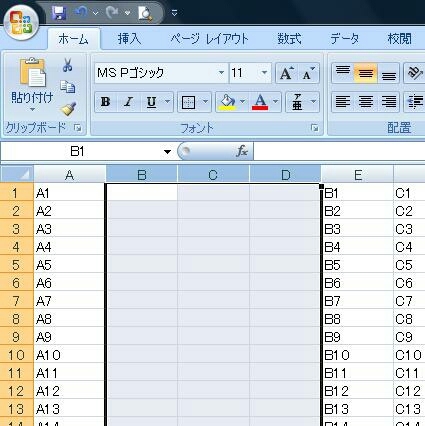Undo the last action
The image size is (425, 426).
[81, 12]
